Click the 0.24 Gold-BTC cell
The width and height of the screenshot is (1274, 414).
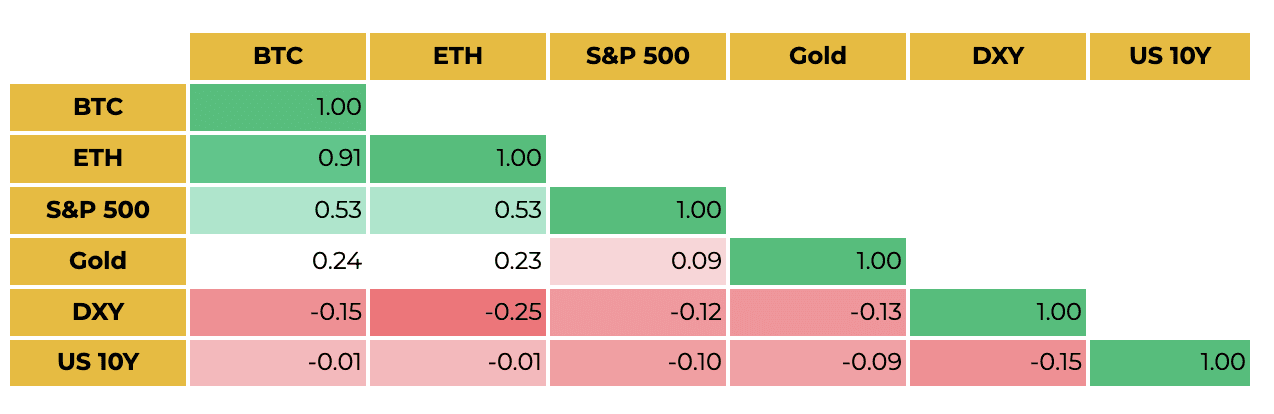(x=278, y=261)
